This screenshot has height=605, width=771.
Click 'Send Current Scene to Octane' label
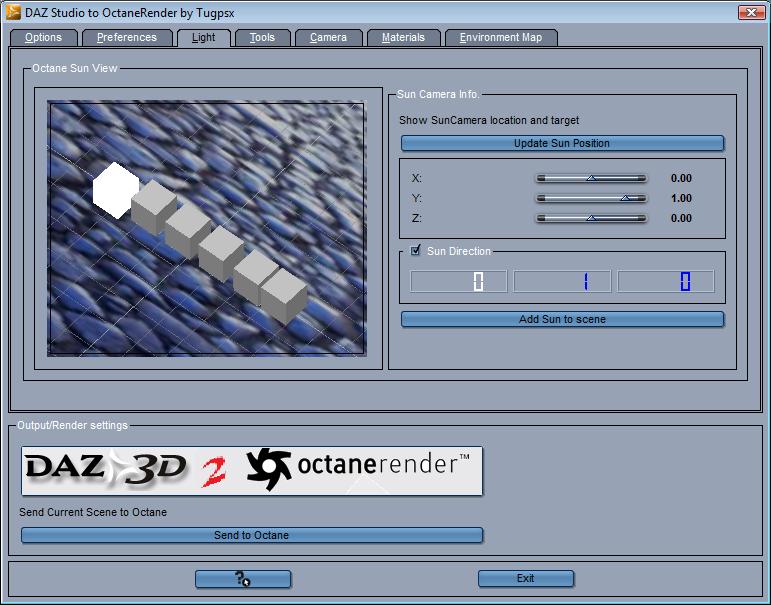pos(93,512)
